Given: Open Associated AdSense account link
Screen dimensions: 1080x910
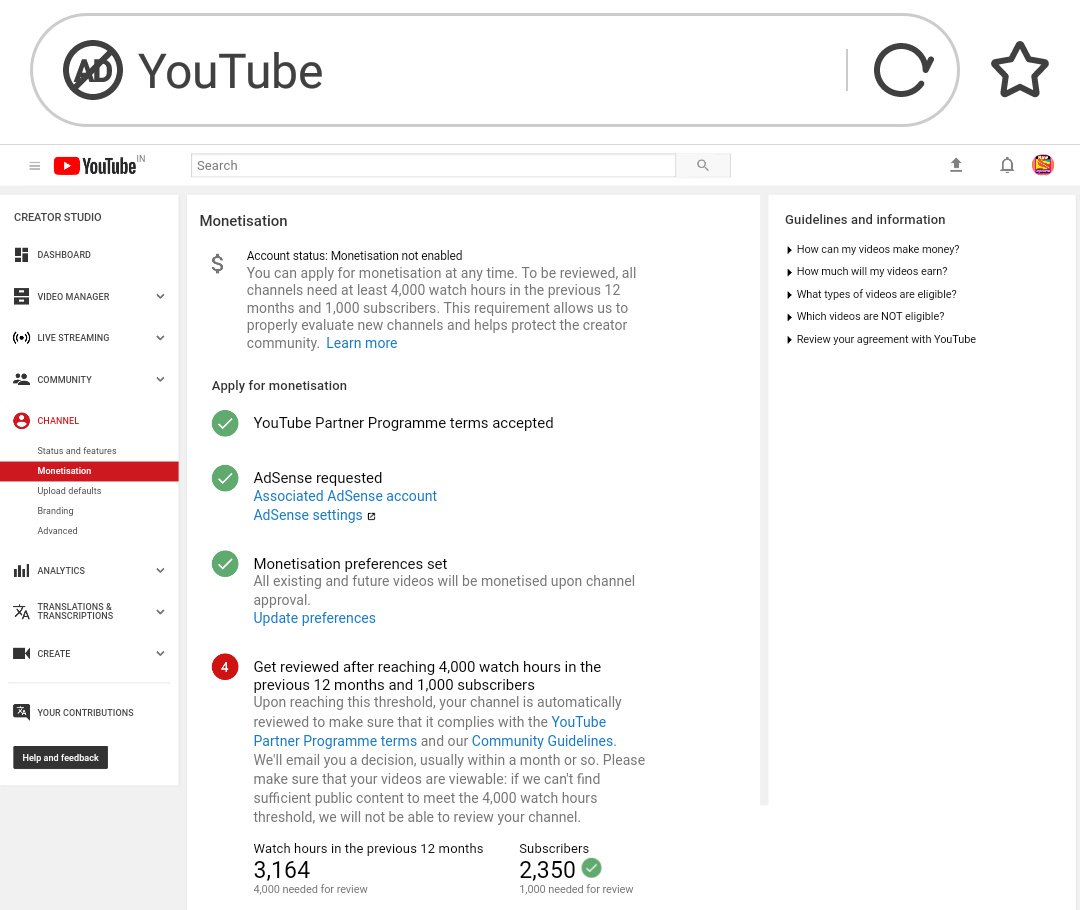Looking at the screenshot, I should point(345,496).
